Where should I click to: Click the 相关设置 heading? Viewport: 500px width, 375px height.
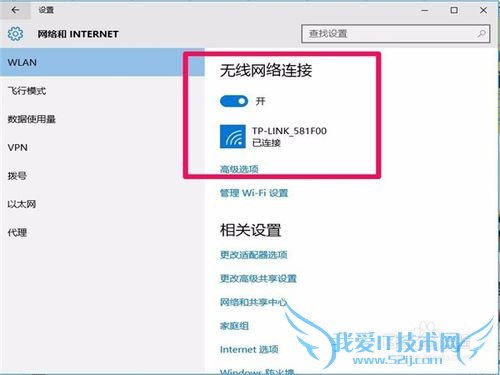coord(251,230)
